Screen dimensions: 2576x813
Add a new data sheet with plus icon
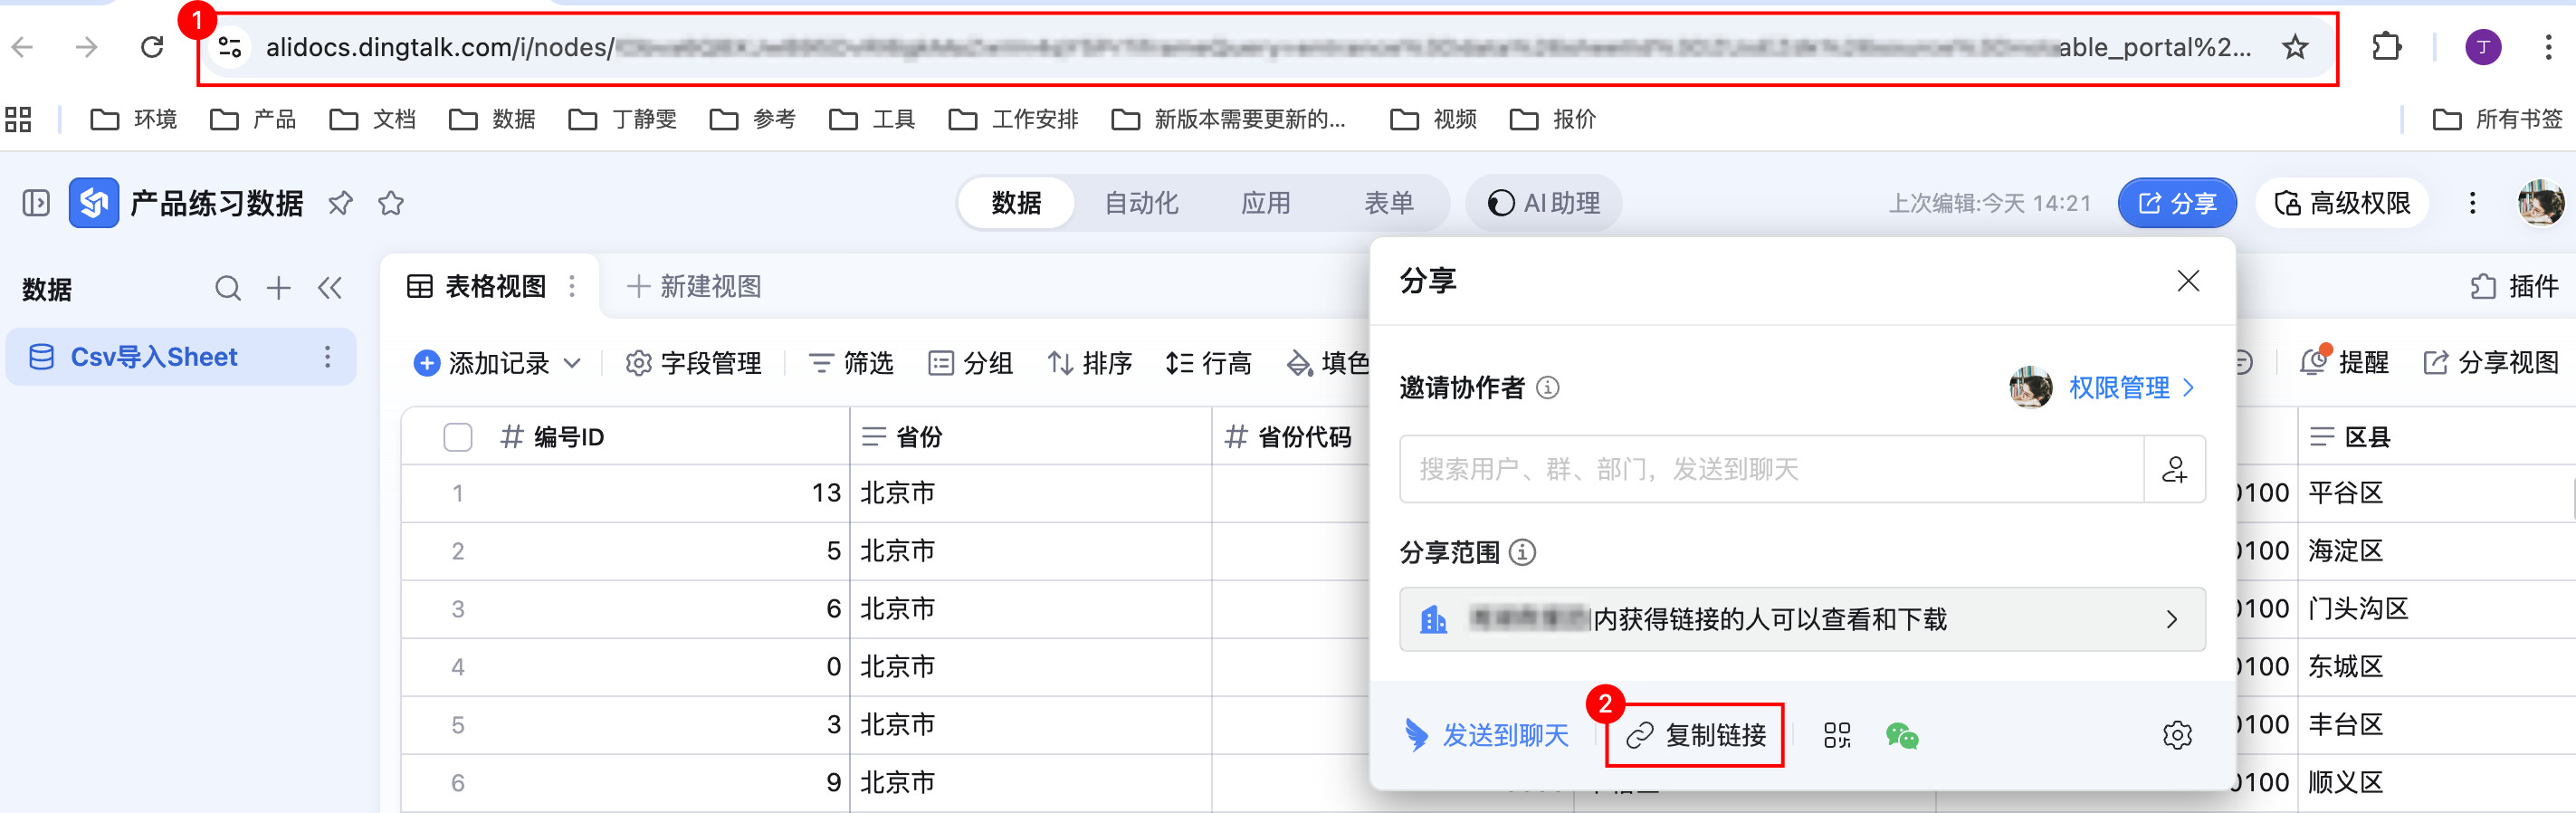279,289
